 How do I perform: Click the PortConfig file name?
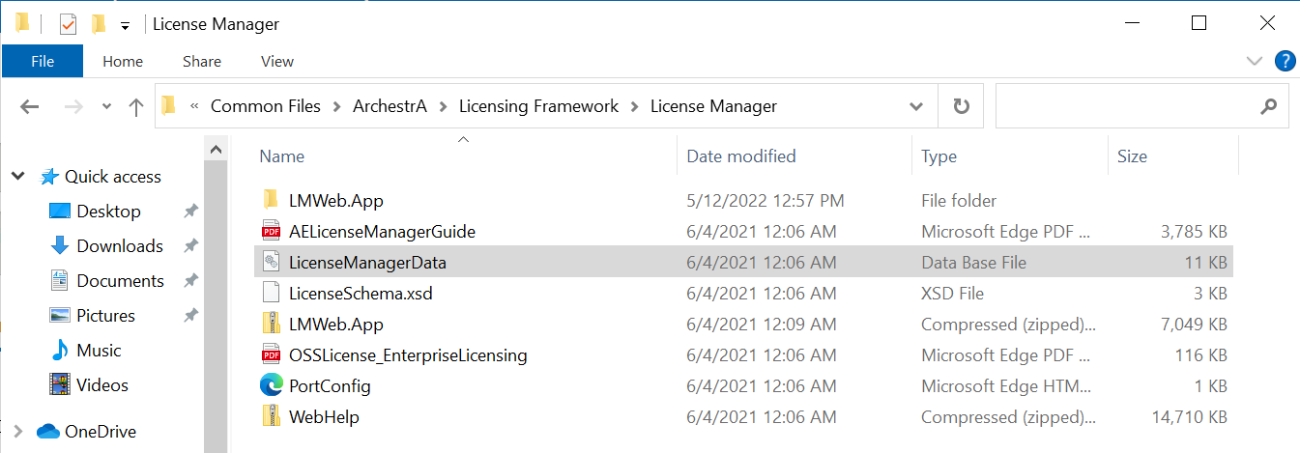[x=329, y=386]
